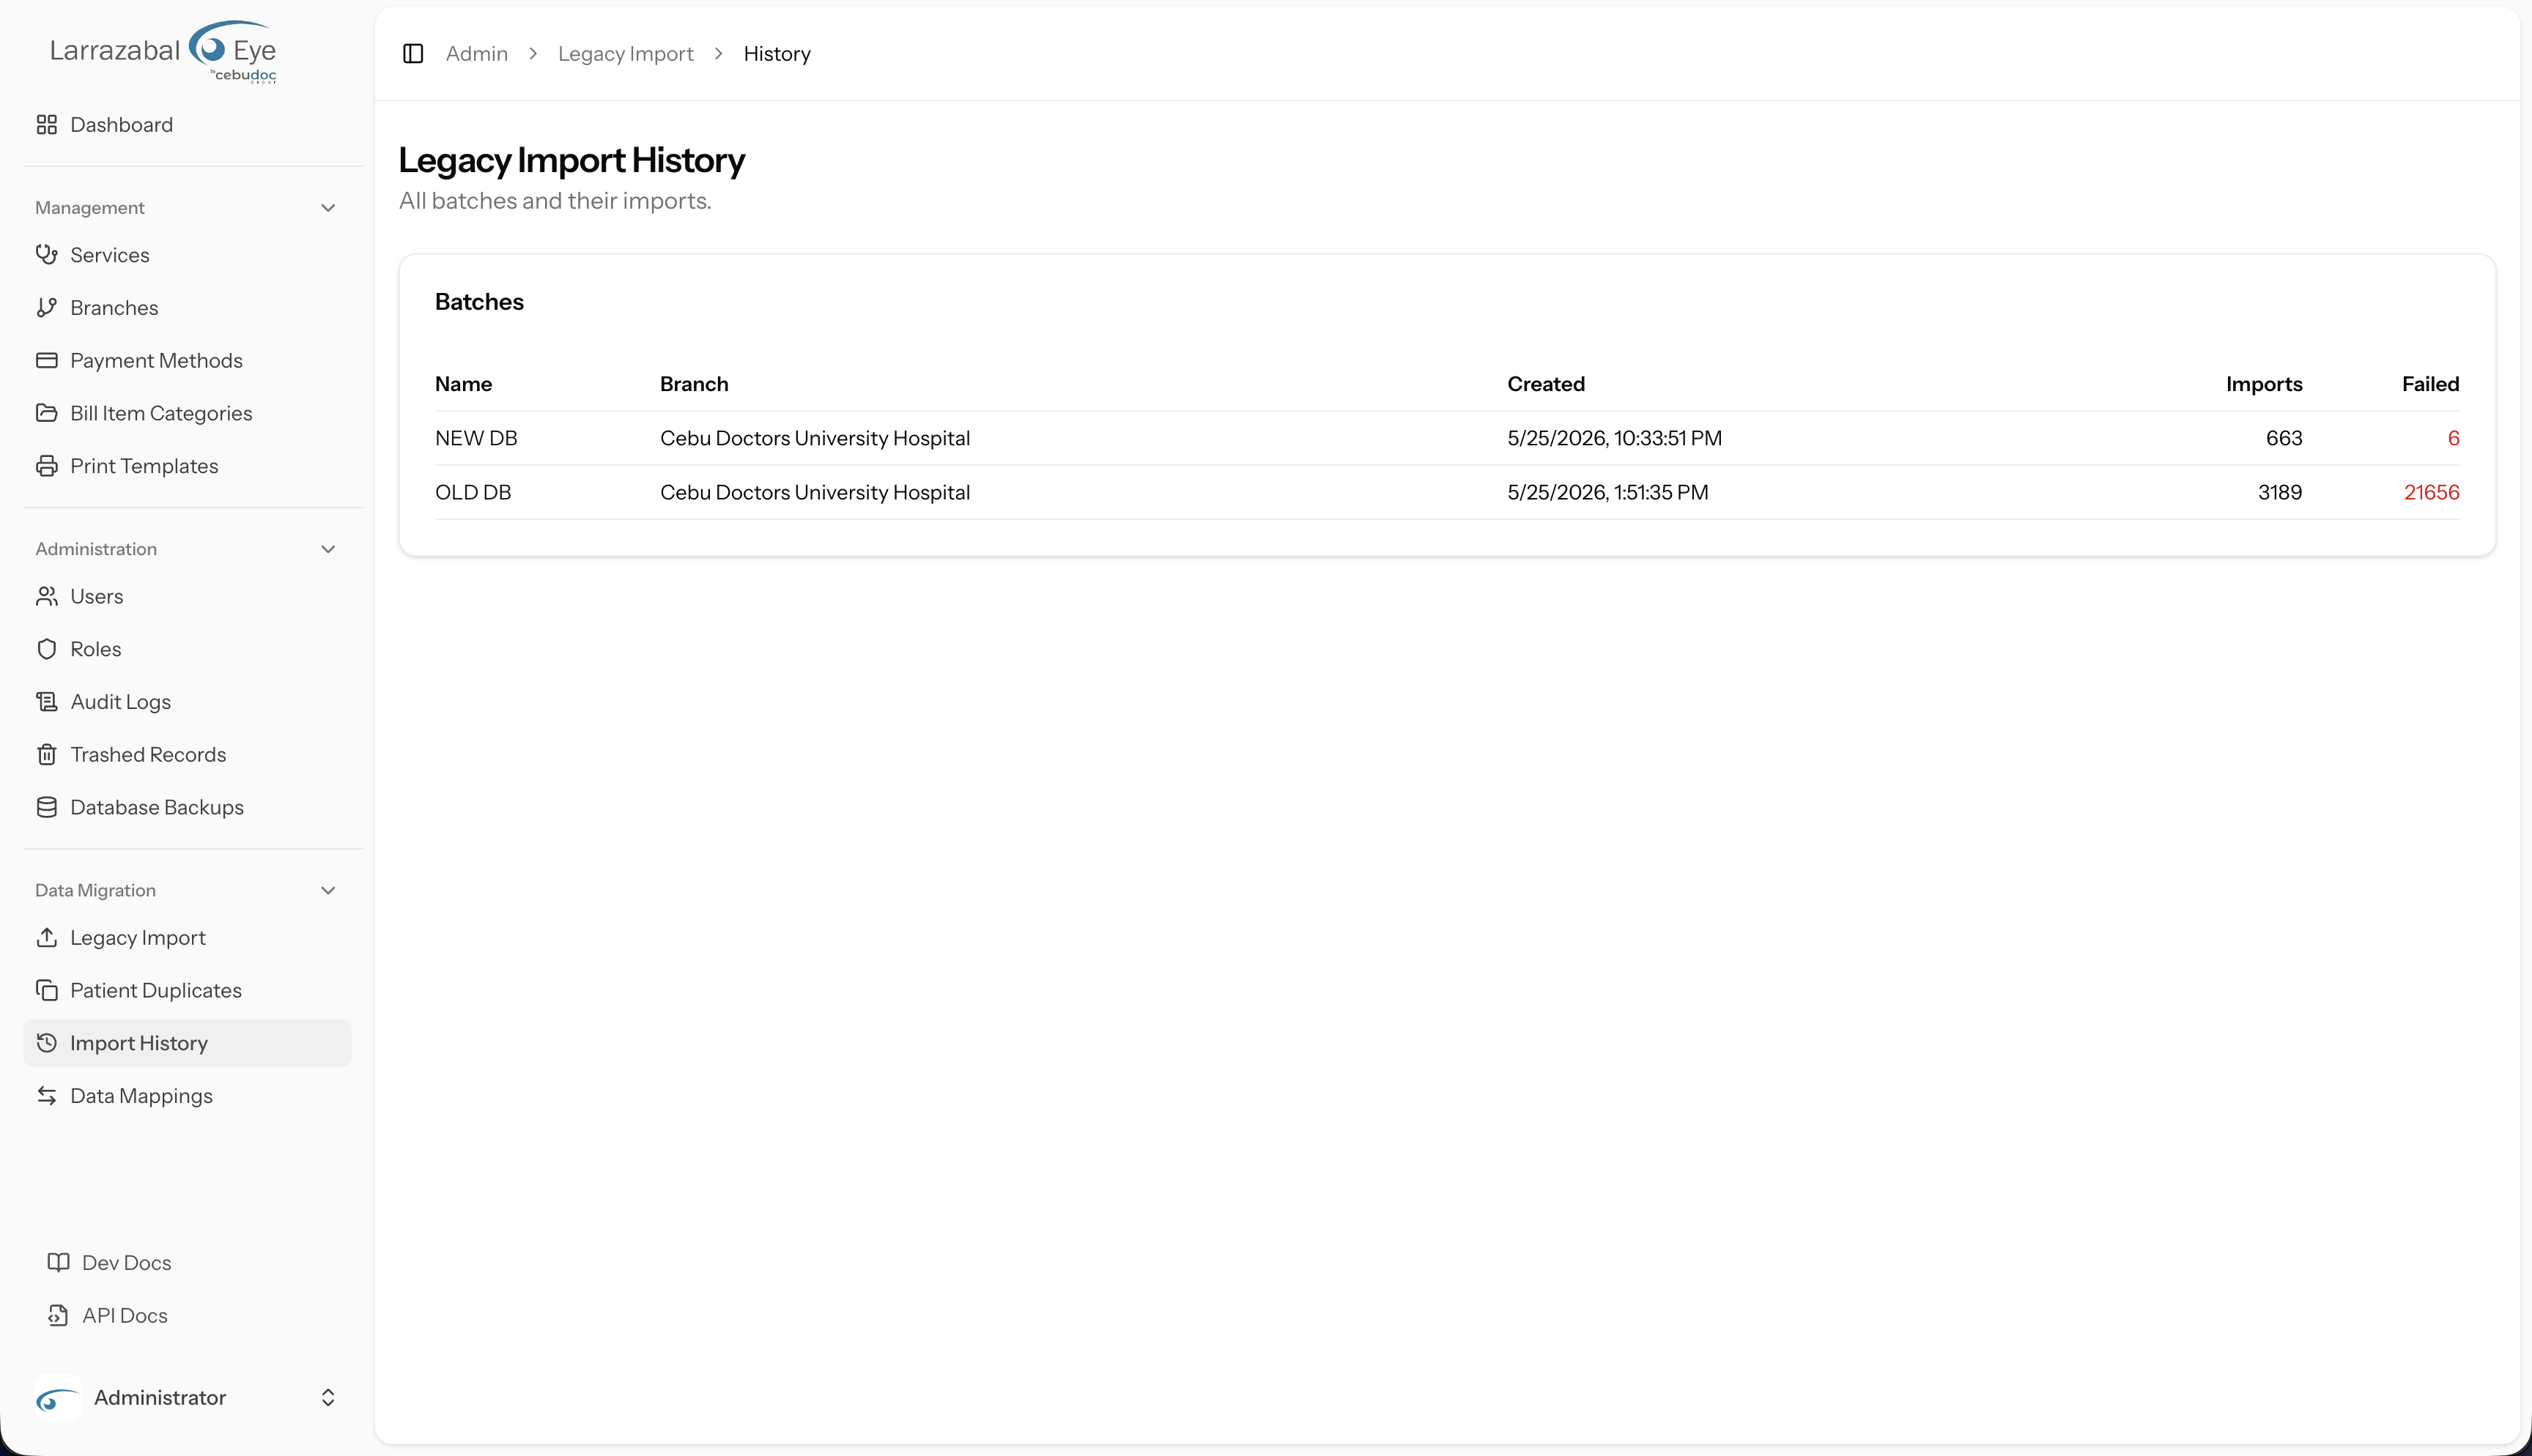
Task: Click the Branches git-branch icon
Action: 47,308
